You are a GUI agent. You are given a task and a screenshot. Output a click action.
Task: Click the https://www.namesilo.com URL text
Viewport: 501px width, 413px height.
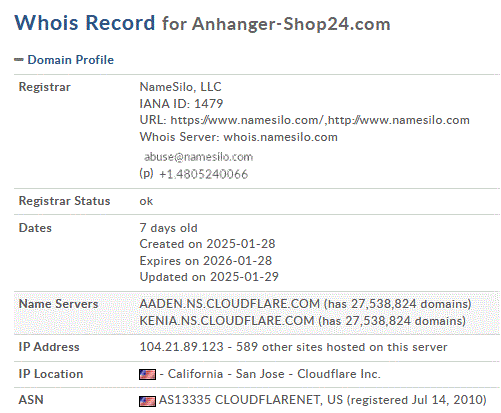247,120
